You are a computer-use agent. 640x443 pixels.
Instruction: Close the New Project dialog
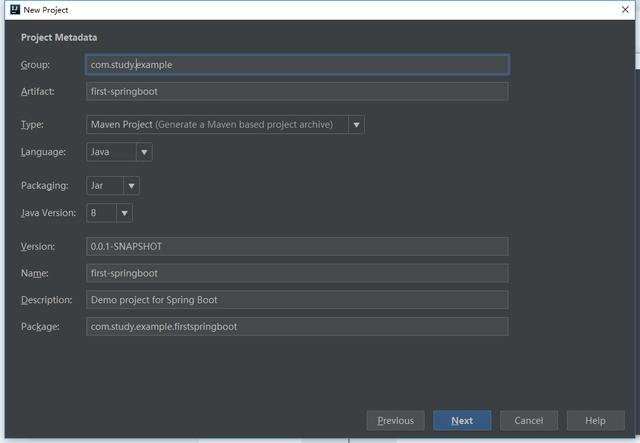tap(625, 9)
